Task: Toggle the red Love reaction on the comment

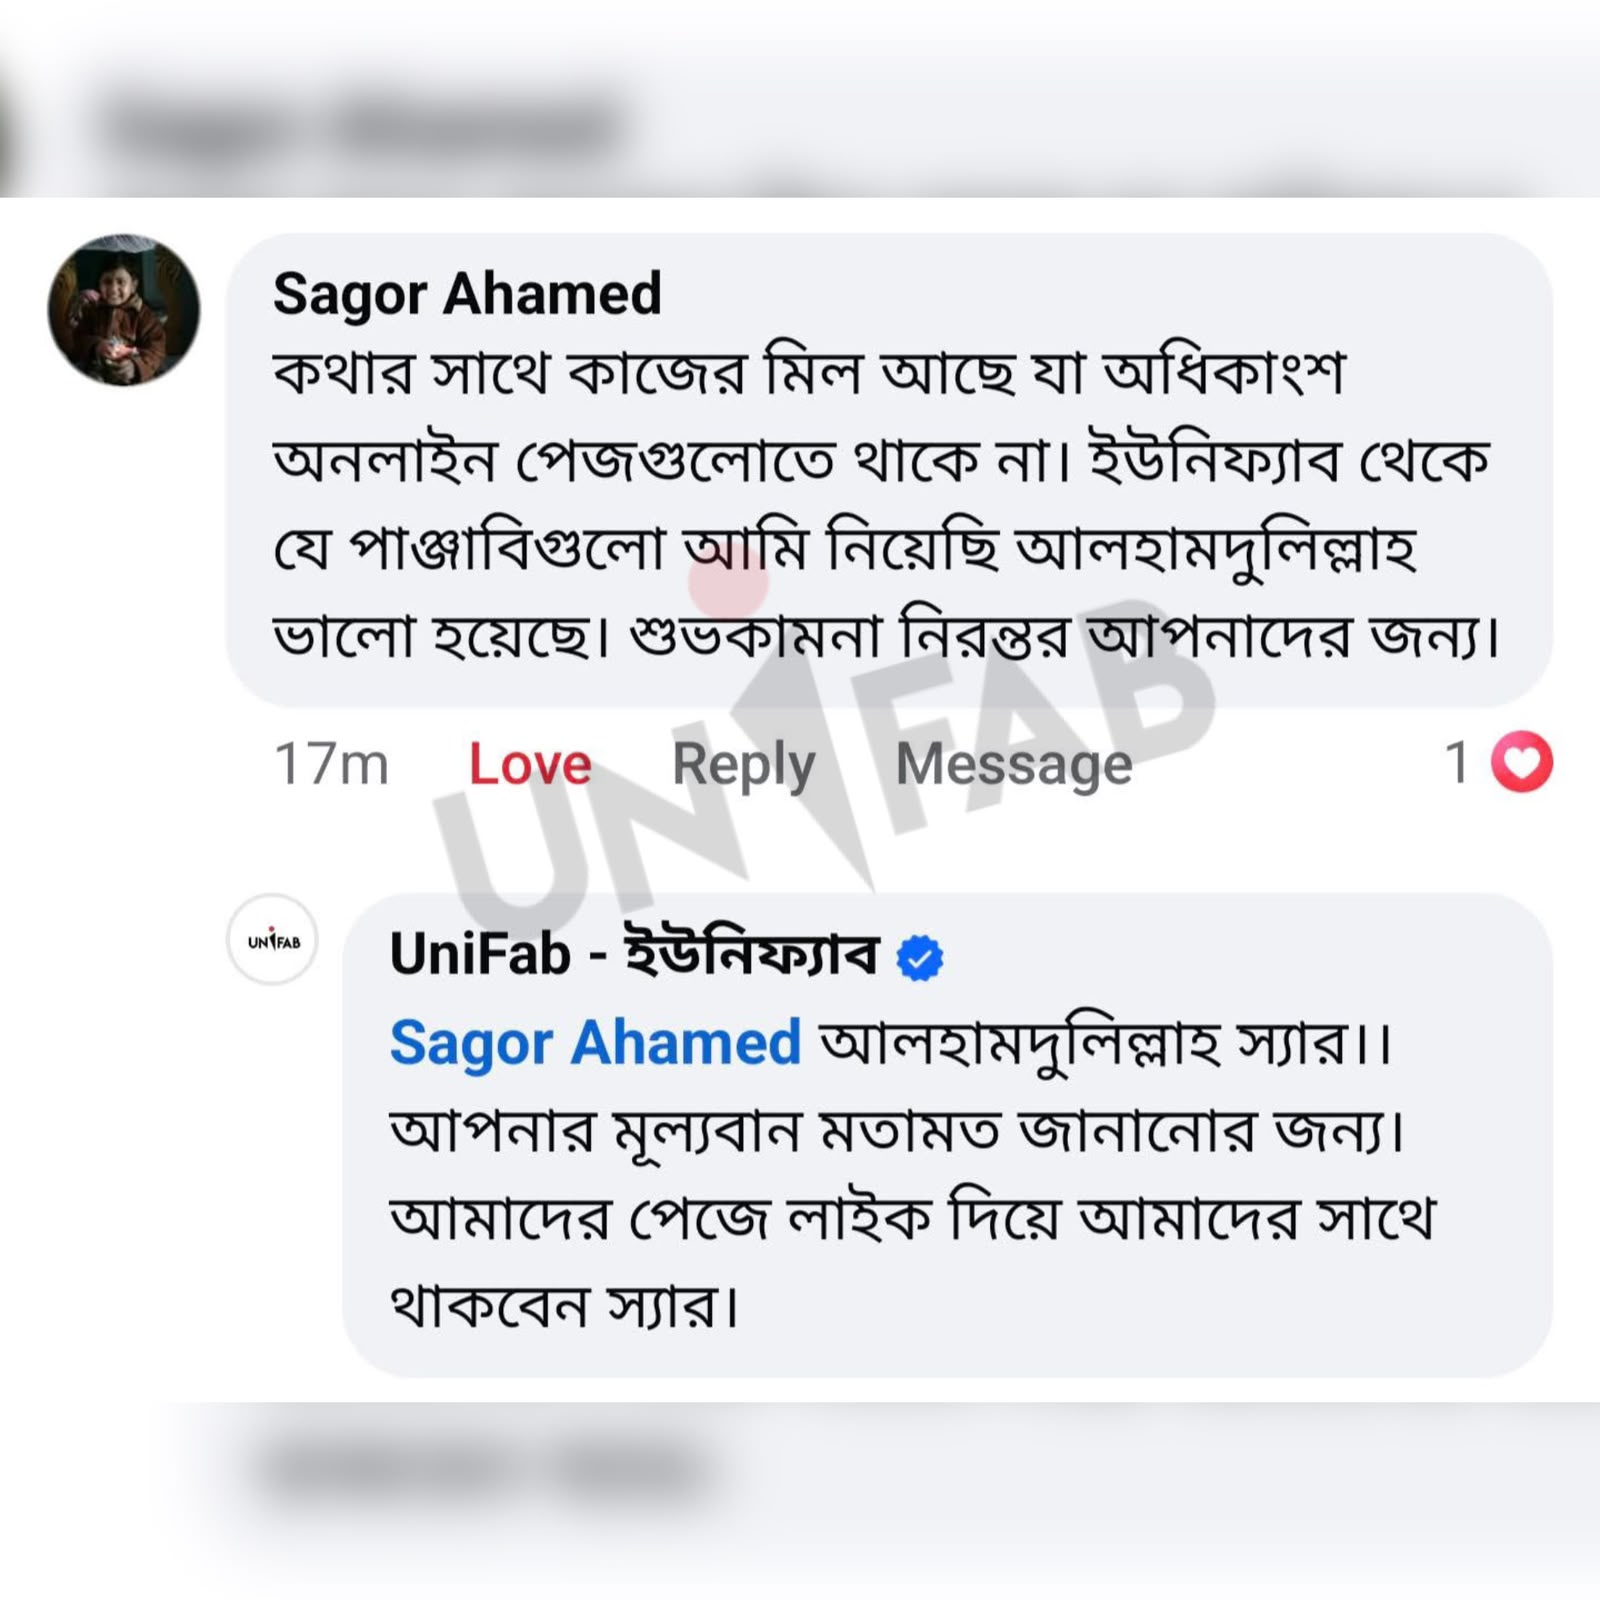Action: pos(530,764)
